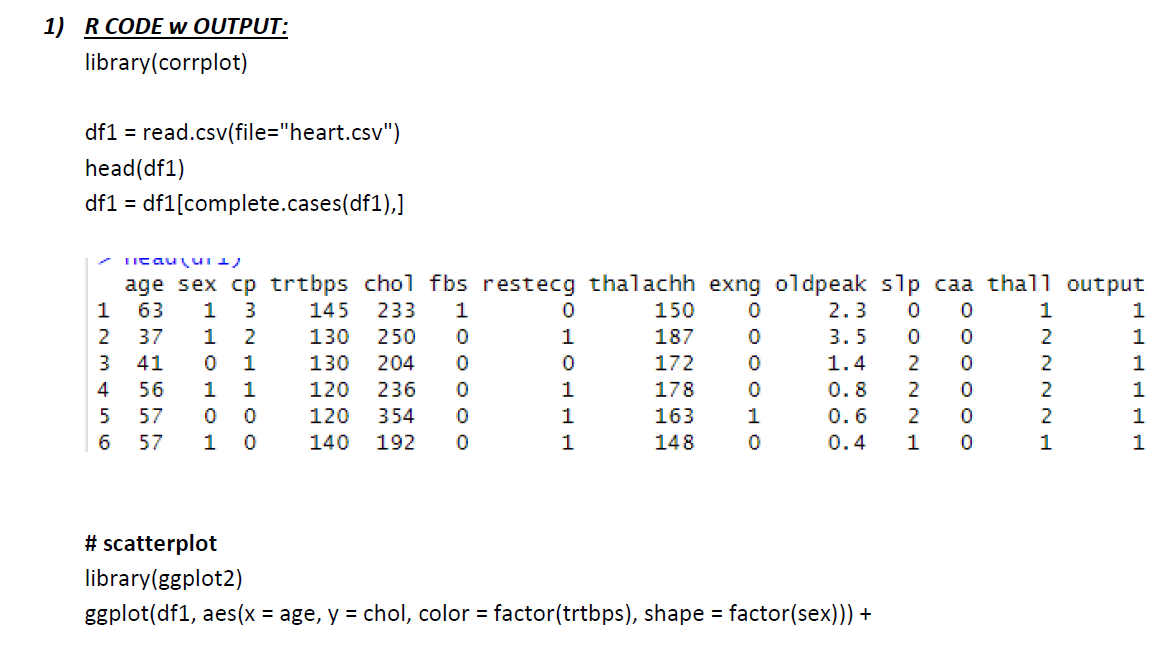Click the read.csv heart.csv code line

pos(243,133)
